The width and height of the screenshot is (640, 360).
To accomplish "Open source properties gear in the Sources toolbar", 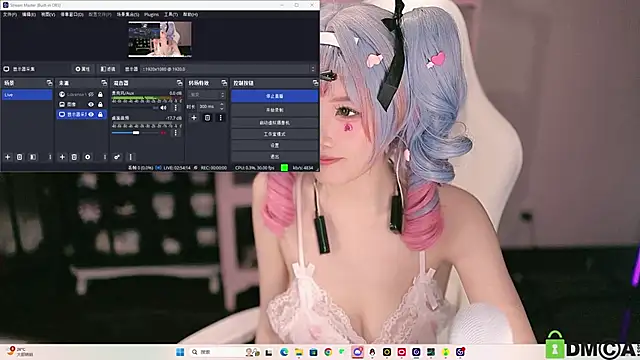I will pos(87,157).
